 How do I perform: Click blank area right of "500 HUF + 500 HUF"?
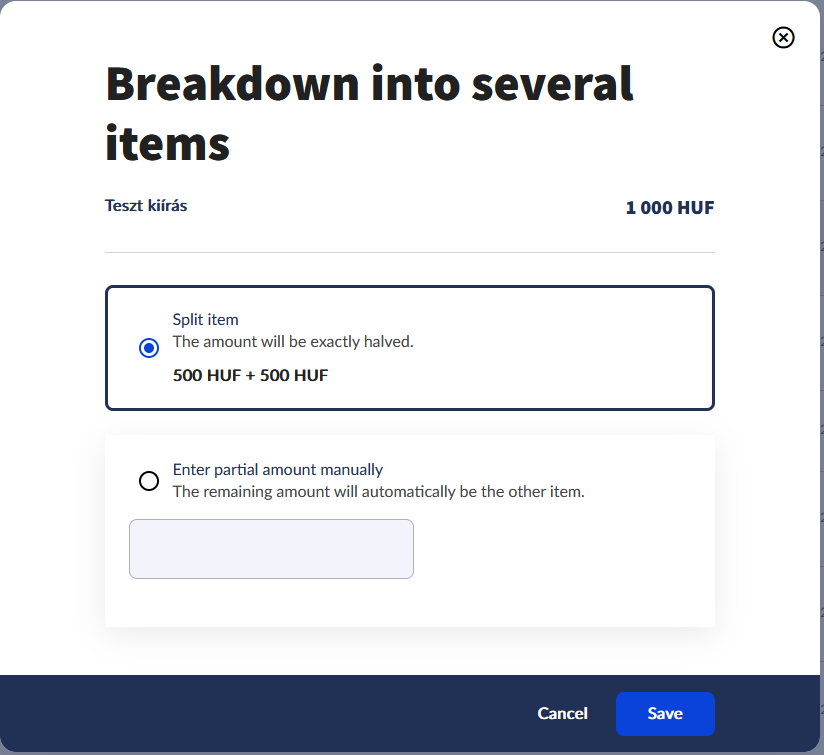(520, 376)
